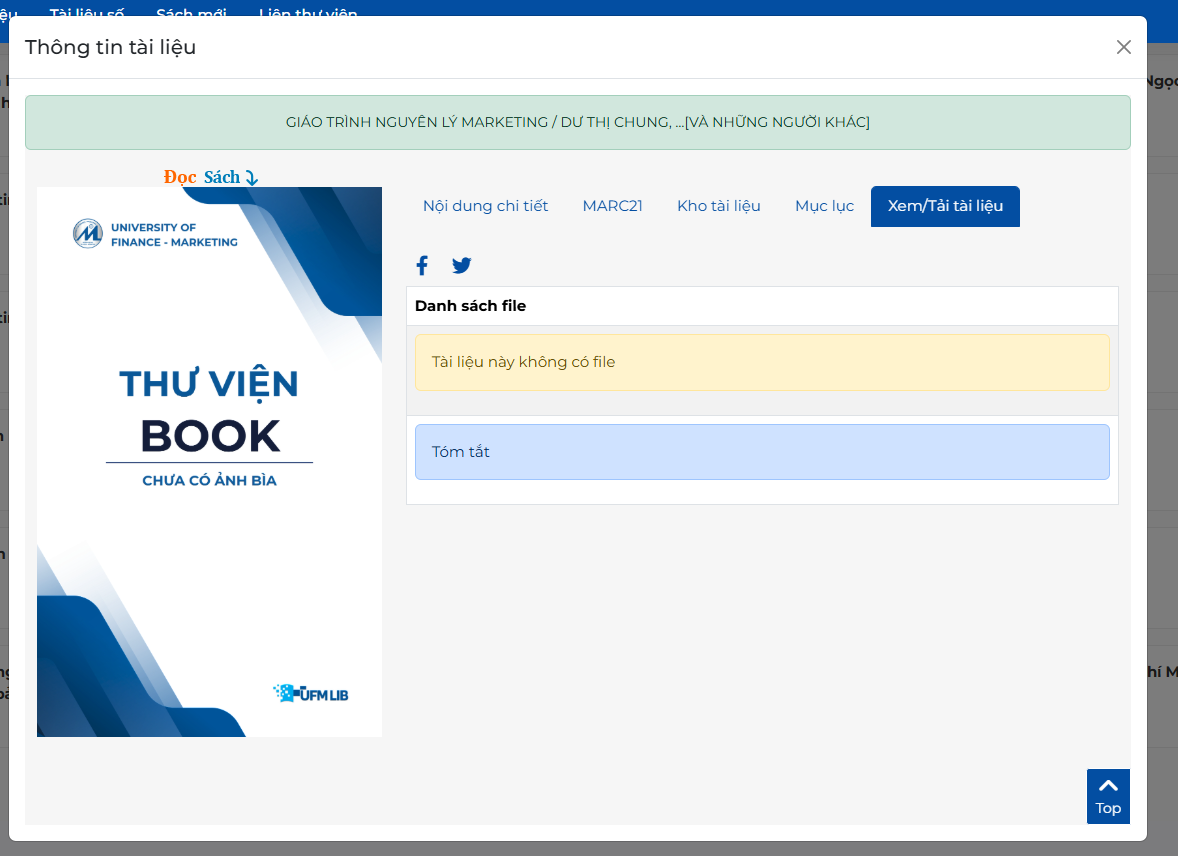Click the Tóm tắt summary box

tap(762, 452)
